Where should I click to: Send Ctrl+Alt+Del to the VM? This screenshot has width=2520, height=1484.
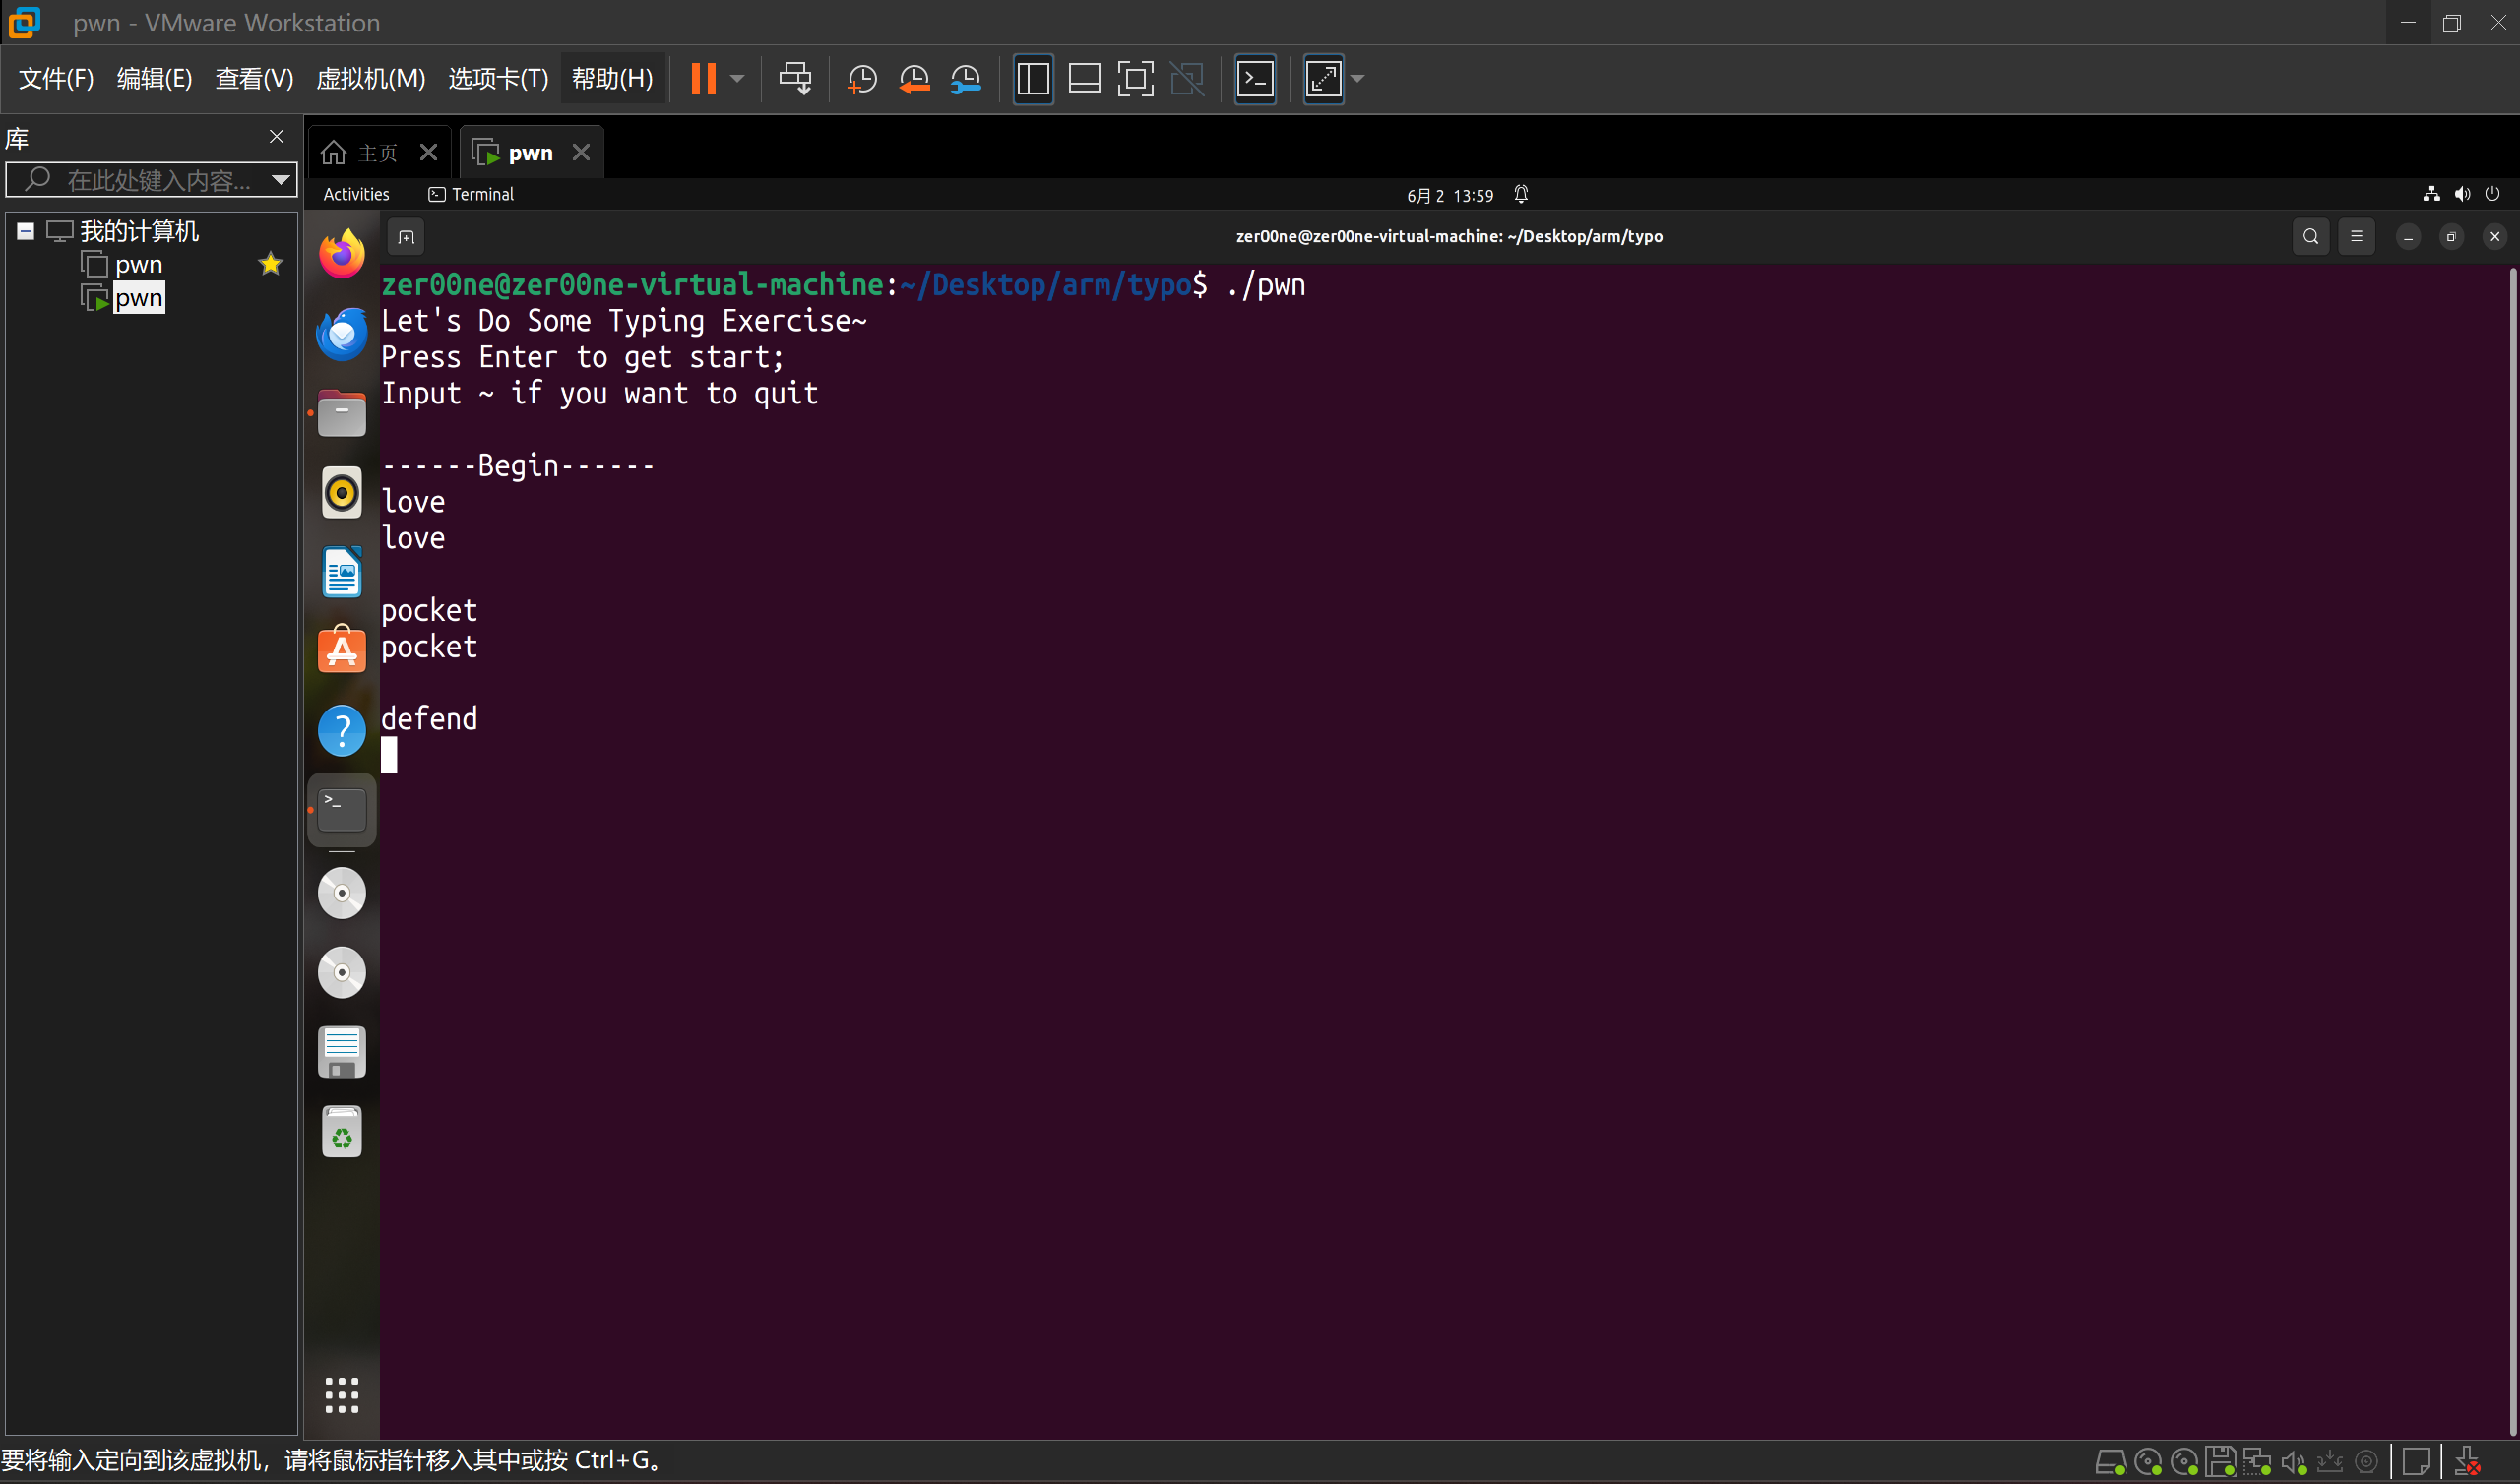pyautogui.click(x=796, y=78)
